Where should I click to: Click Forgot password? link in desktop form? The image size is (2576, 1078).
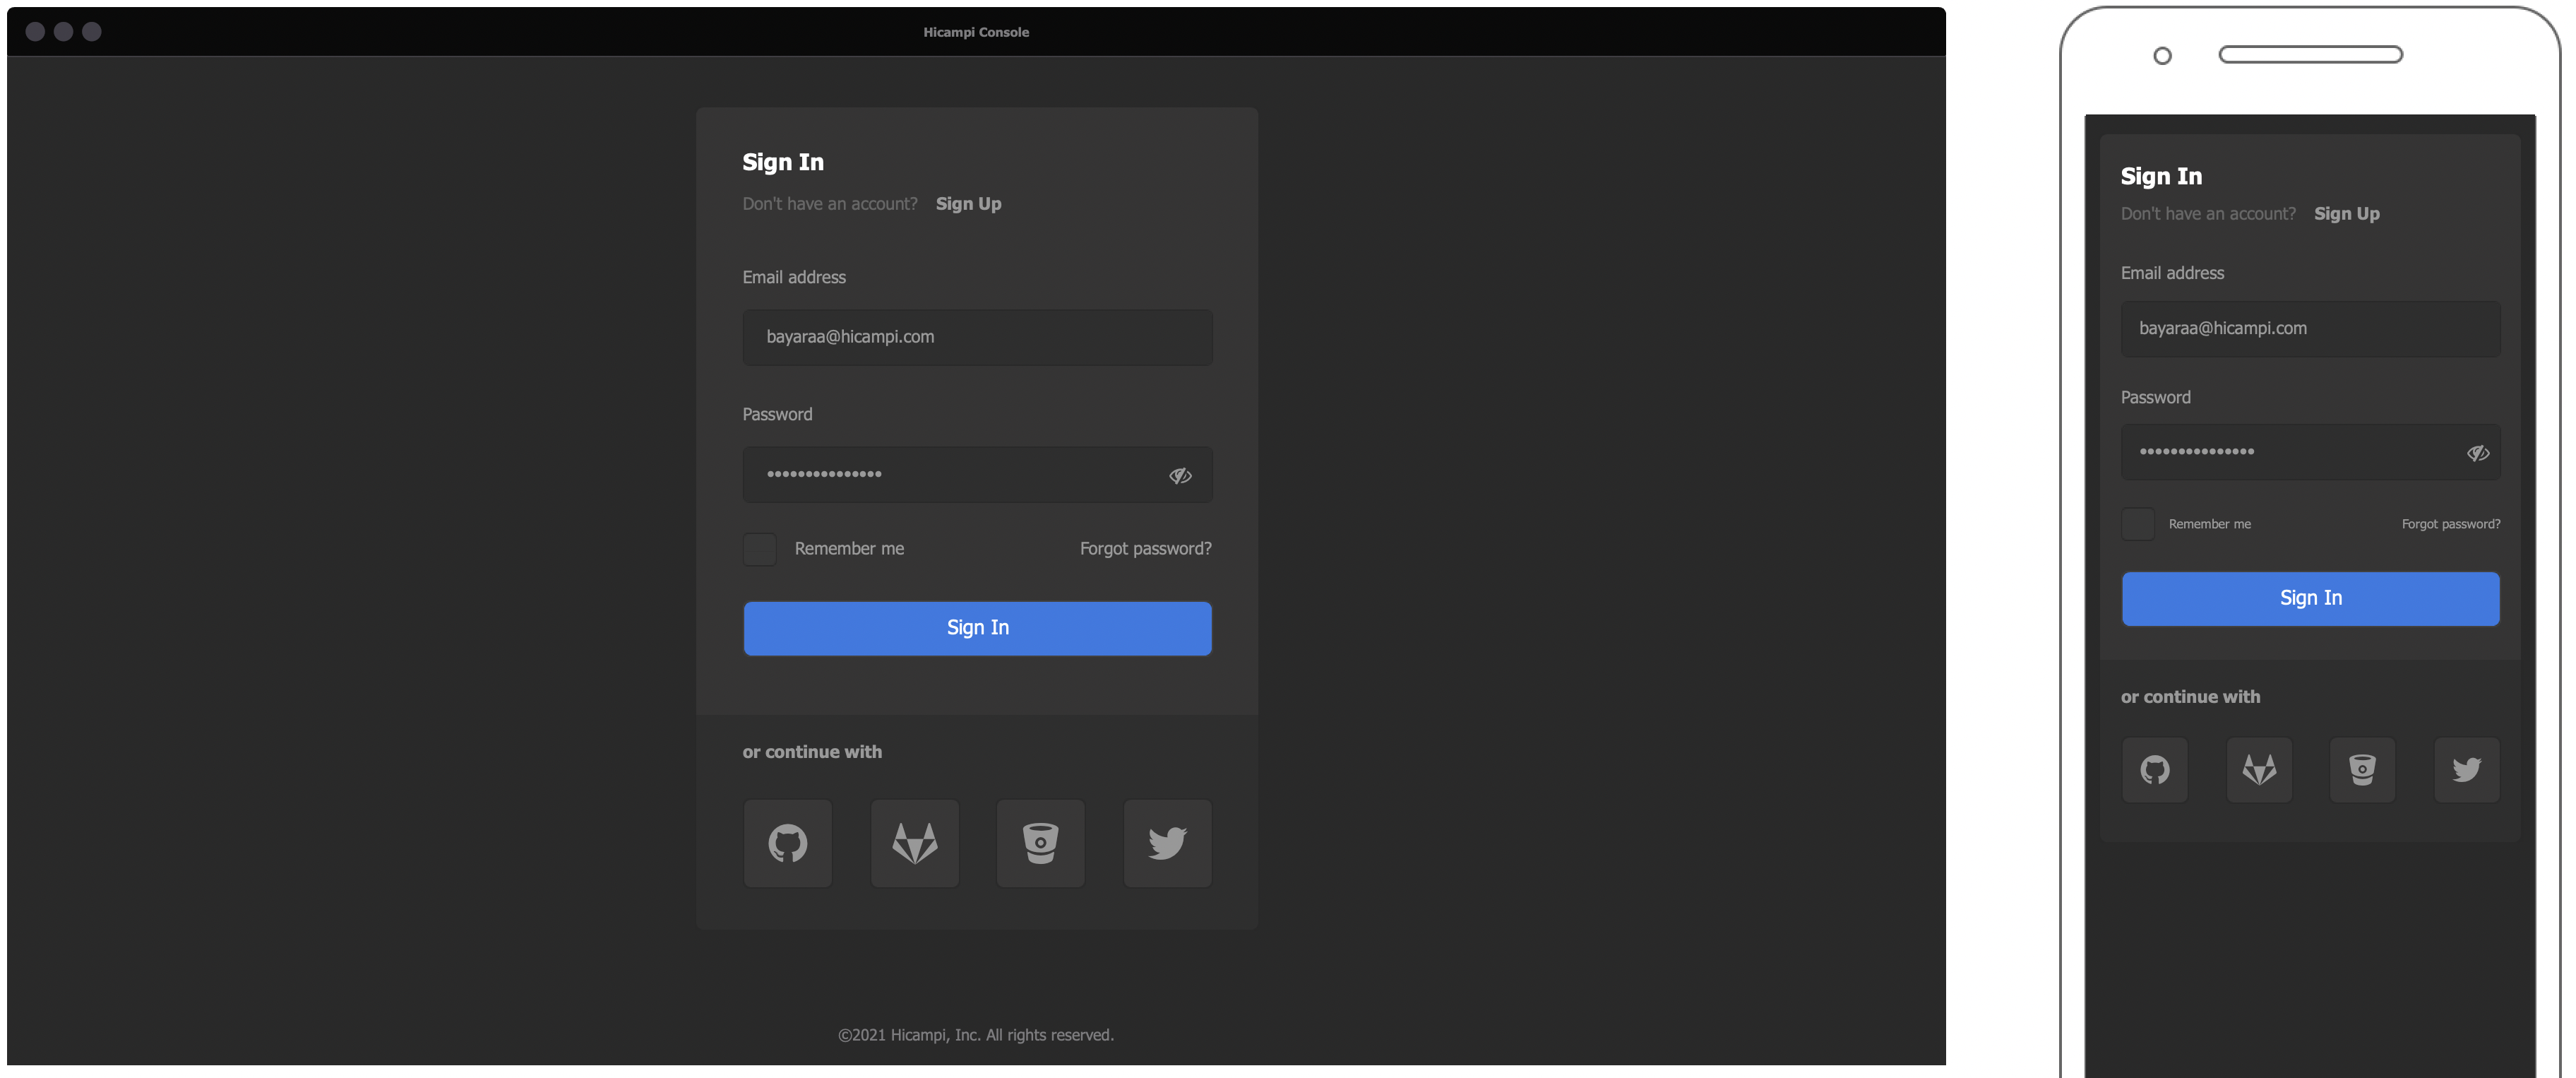(1145, 549)
